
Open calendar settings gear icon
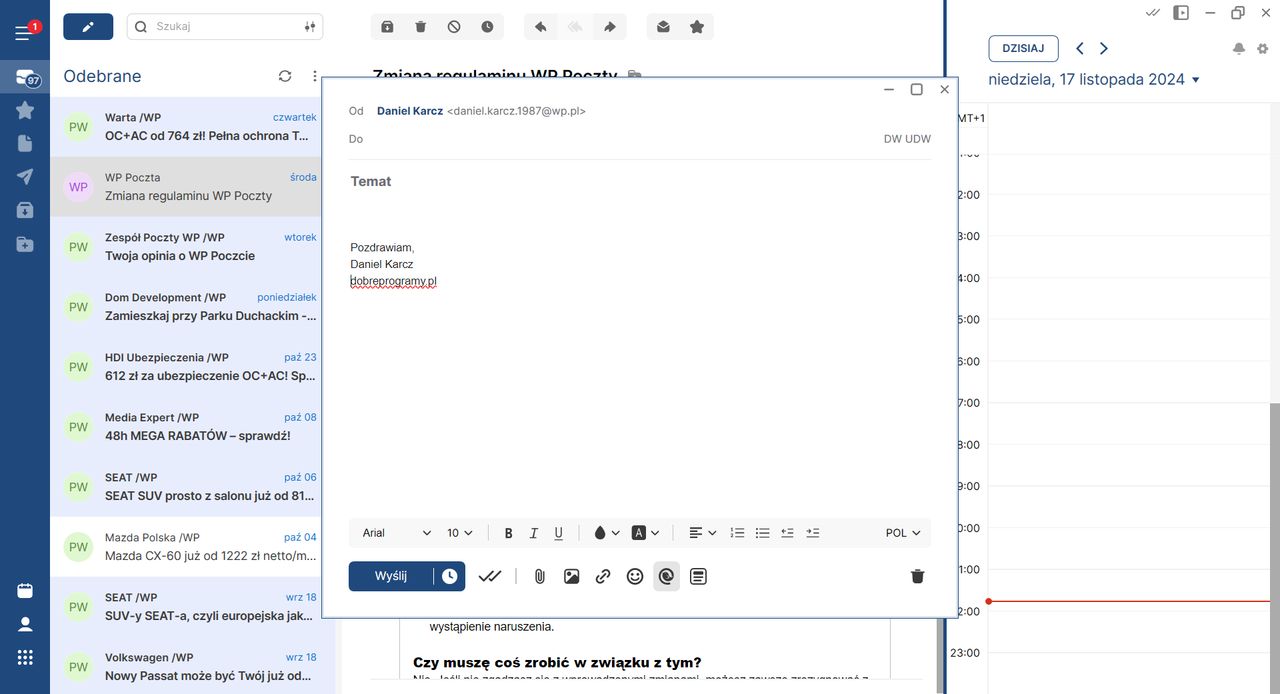coord(1262,48)
